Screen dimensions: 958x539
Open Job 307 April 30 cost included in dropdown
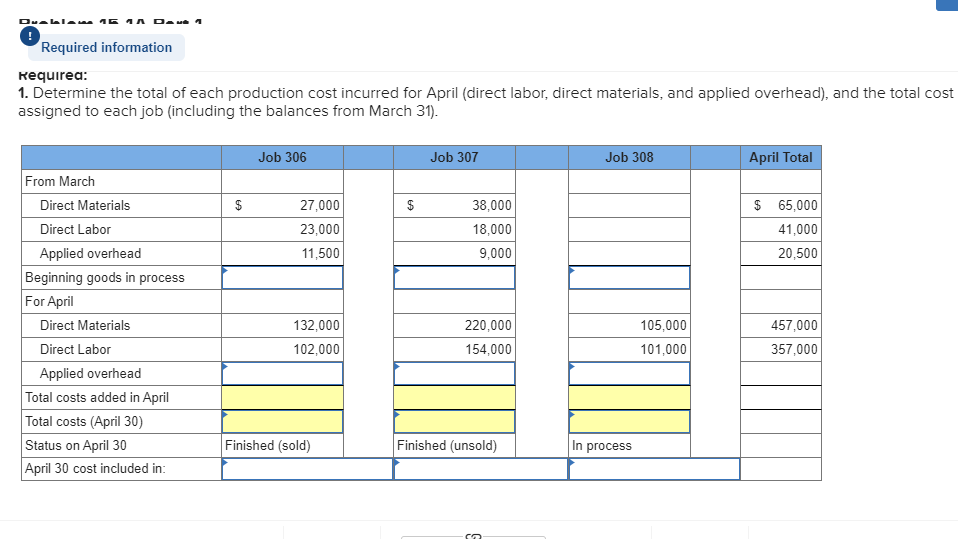point(481,469)
